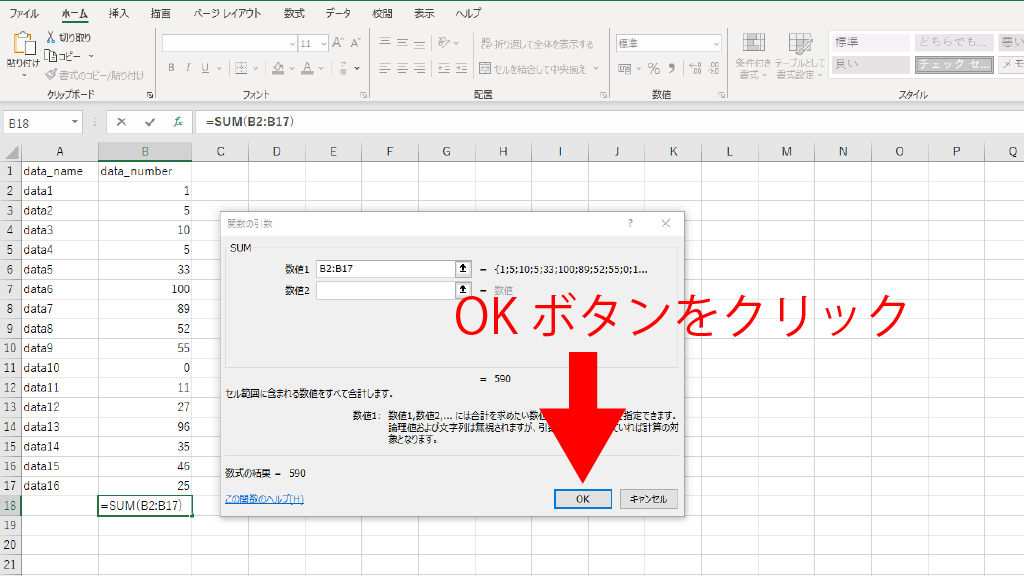Click the formula bar cancel X icon
The width and height of the screenshot is (1024, 576).
pyautogui.click(x=121, y=122)
